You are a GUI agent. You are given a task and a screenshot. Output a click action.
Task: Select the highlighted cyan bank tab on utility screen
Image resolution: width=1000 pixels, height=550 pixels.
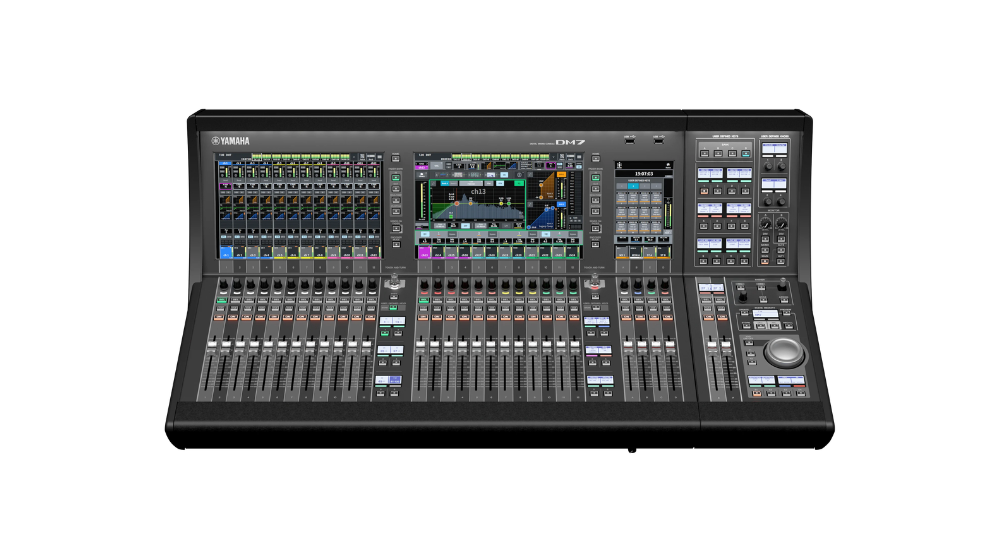point(633,186)
